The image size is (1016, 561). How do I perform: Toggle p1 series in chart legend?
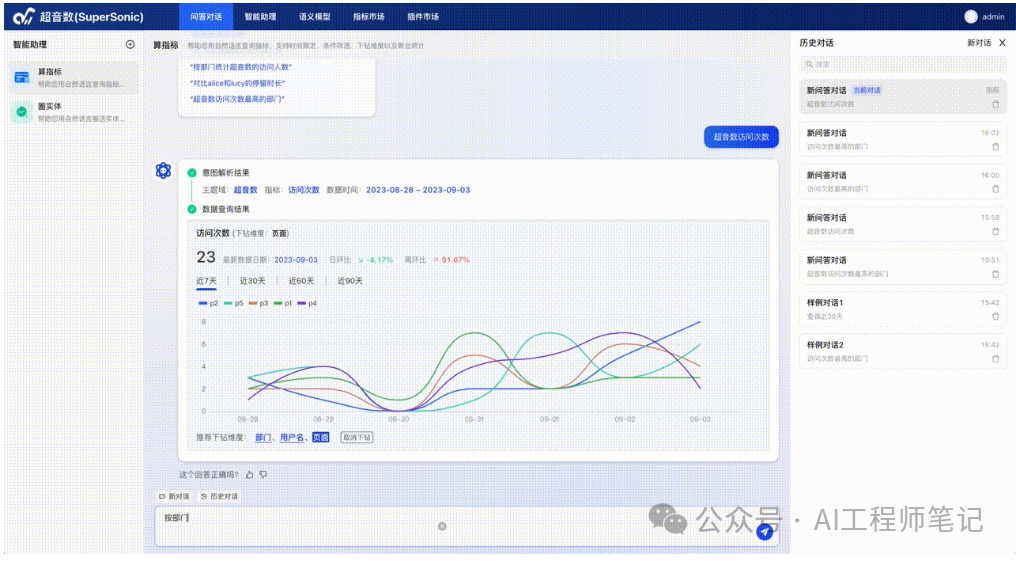point(283,303)
